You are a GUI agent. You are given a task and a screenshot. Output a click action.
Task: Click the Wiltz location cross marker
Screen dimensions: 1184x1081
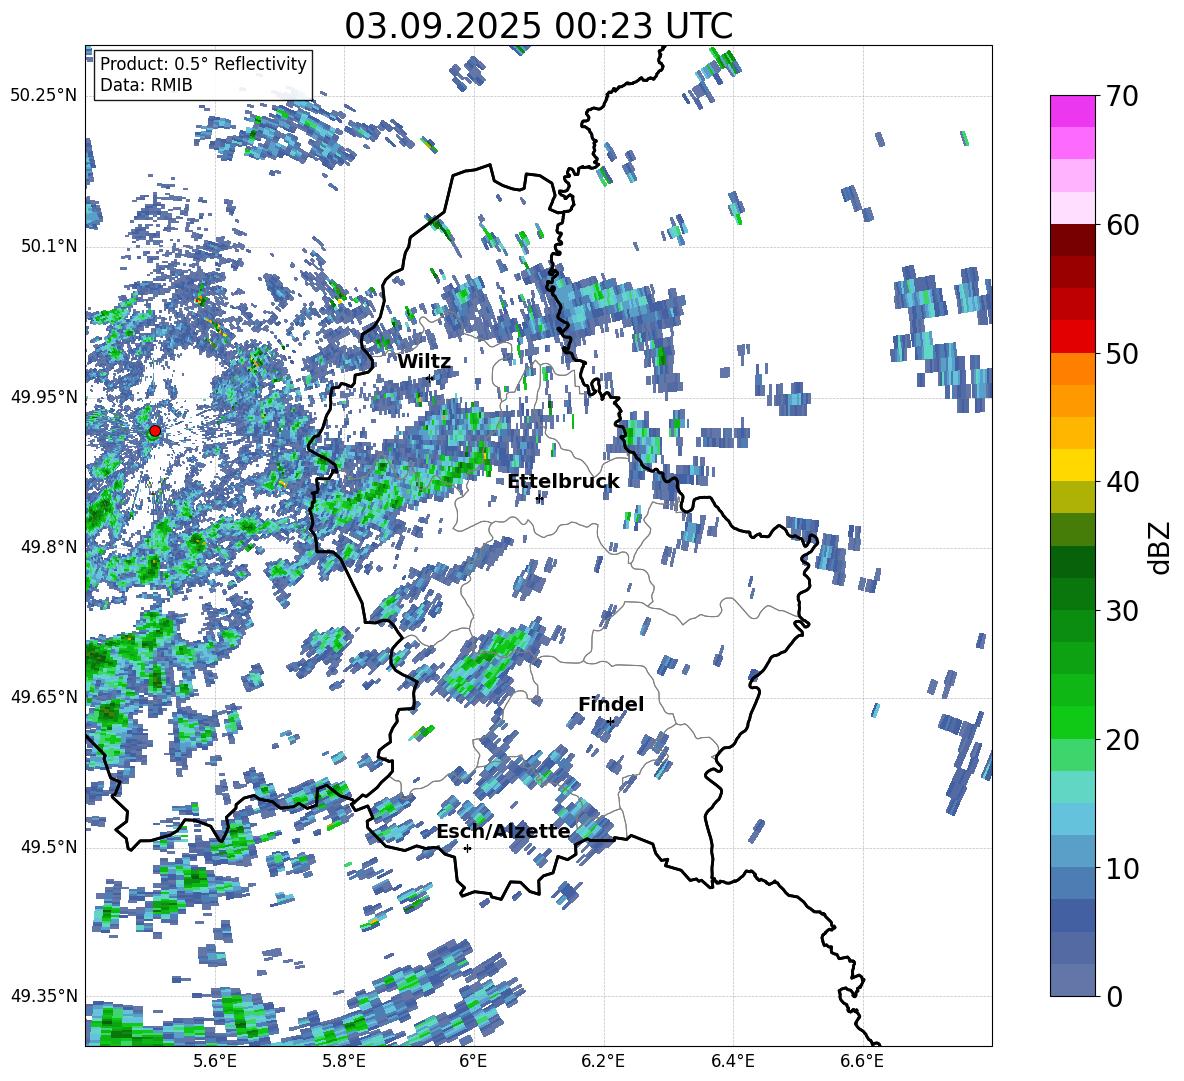430,378
